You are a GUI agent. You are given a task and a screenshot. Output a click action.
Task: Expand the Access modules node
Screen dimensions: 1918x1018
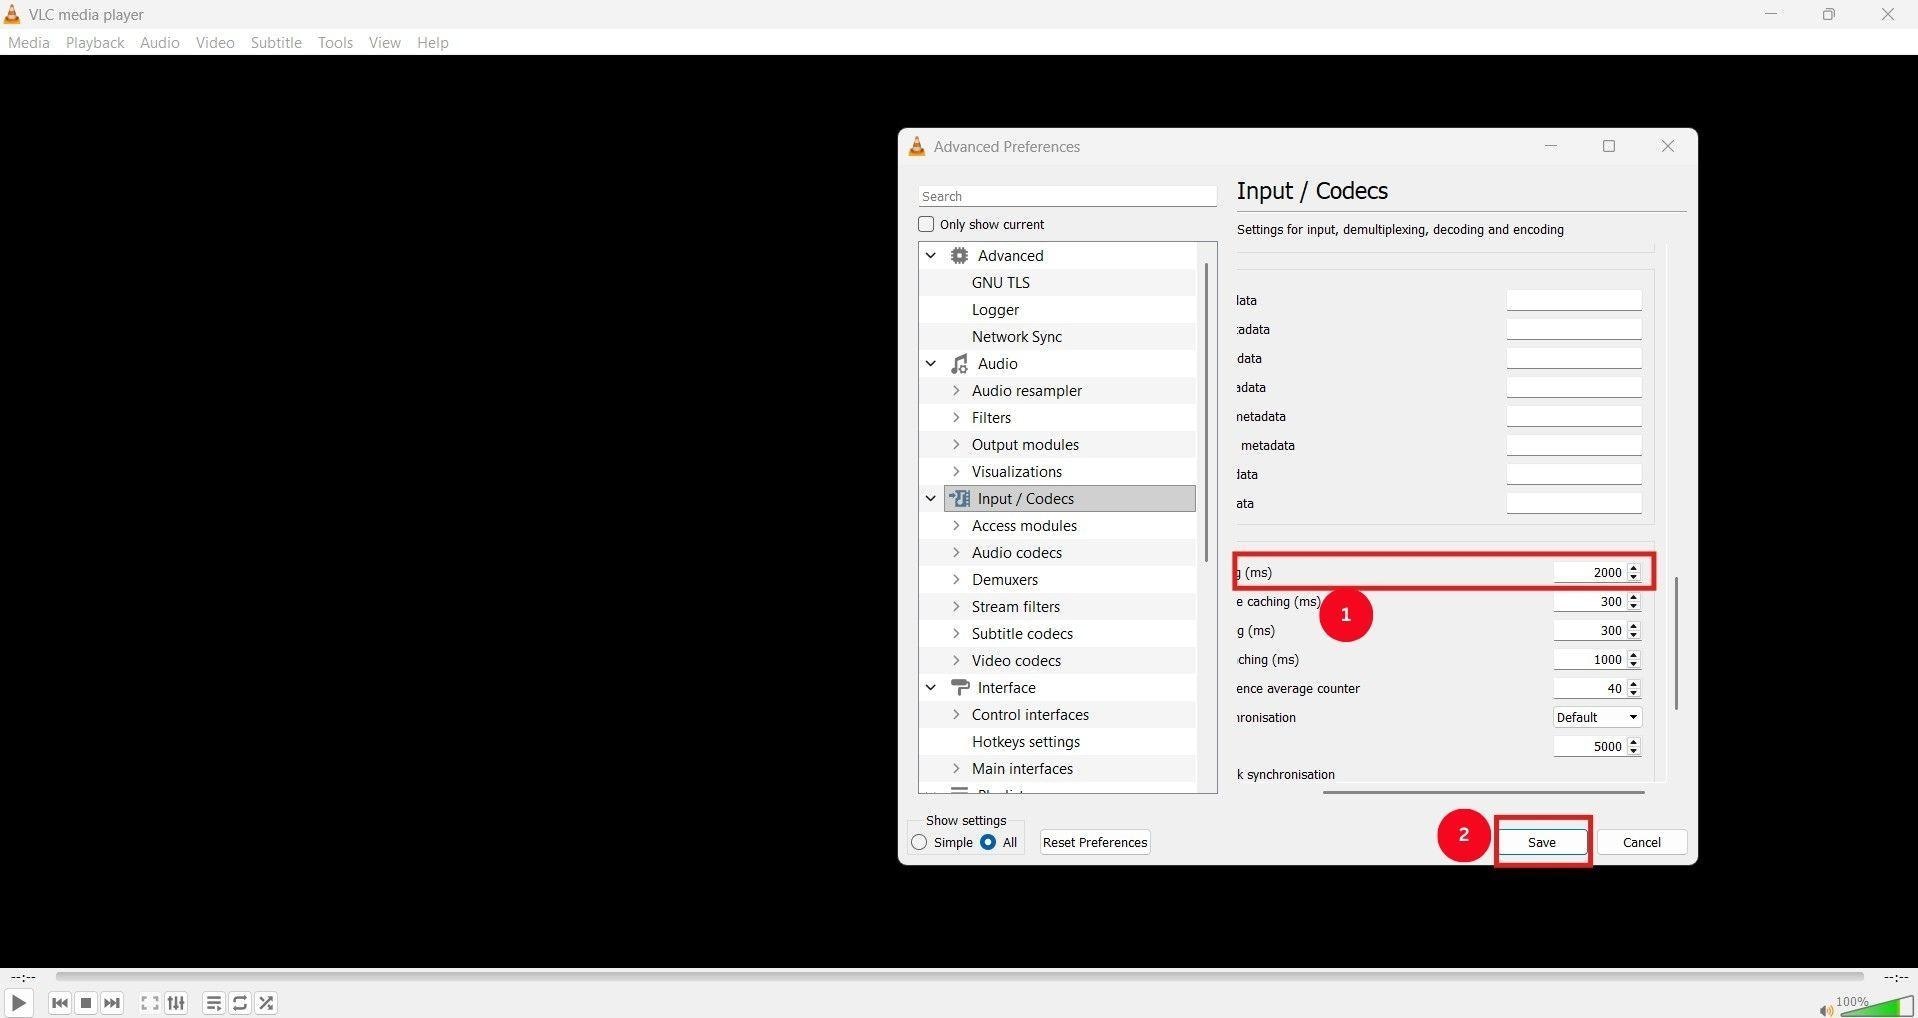tap(956, 526)
